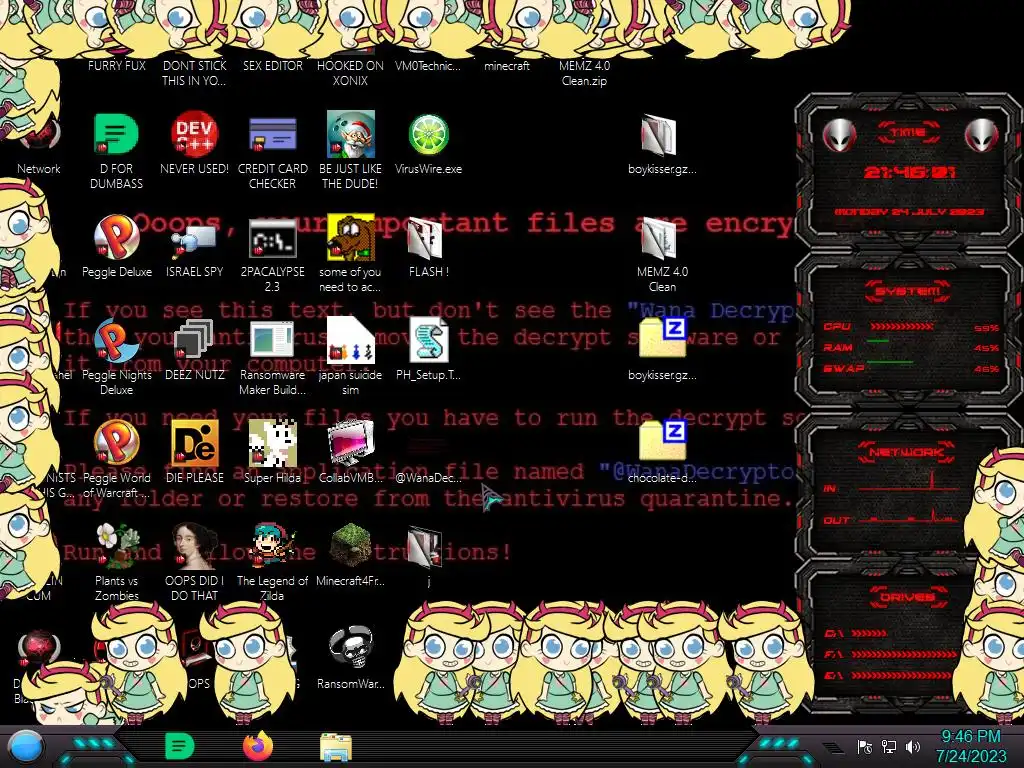This screenshot has width=1024, height=768.
Task: Open the PH_Setup.T... script icon
Action: pos(428,341)
